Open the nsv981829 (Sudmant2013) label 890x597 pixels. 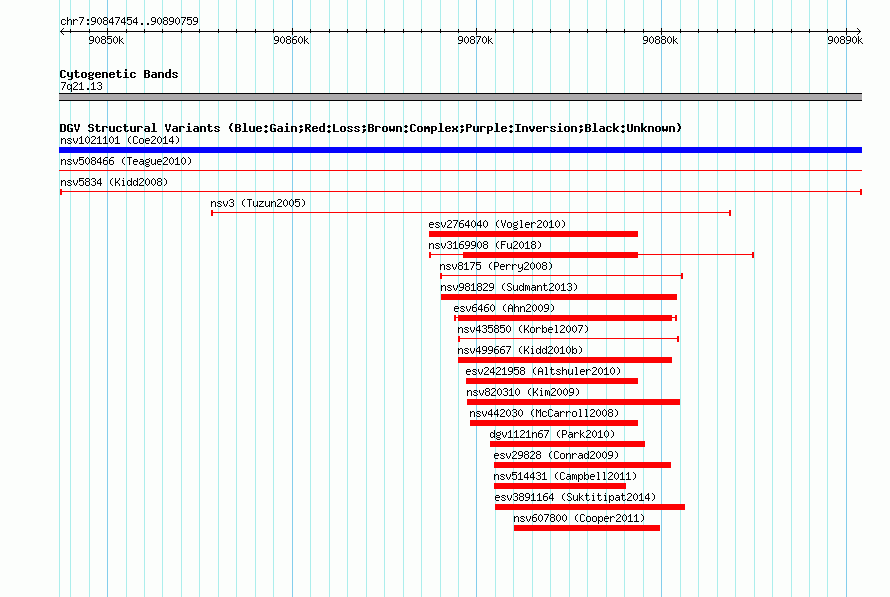pyautogui.click(x=509, y=287)
